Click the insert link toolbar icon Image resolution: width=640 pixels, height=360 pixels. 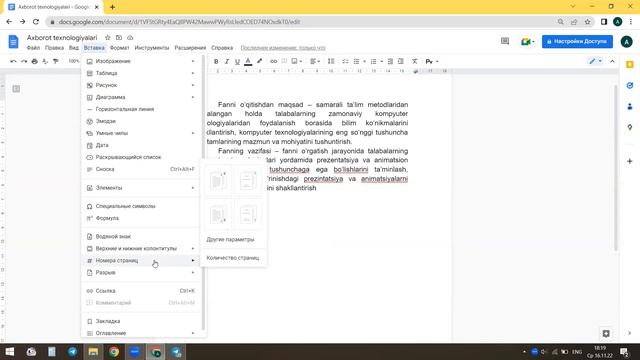pos(273,61)
